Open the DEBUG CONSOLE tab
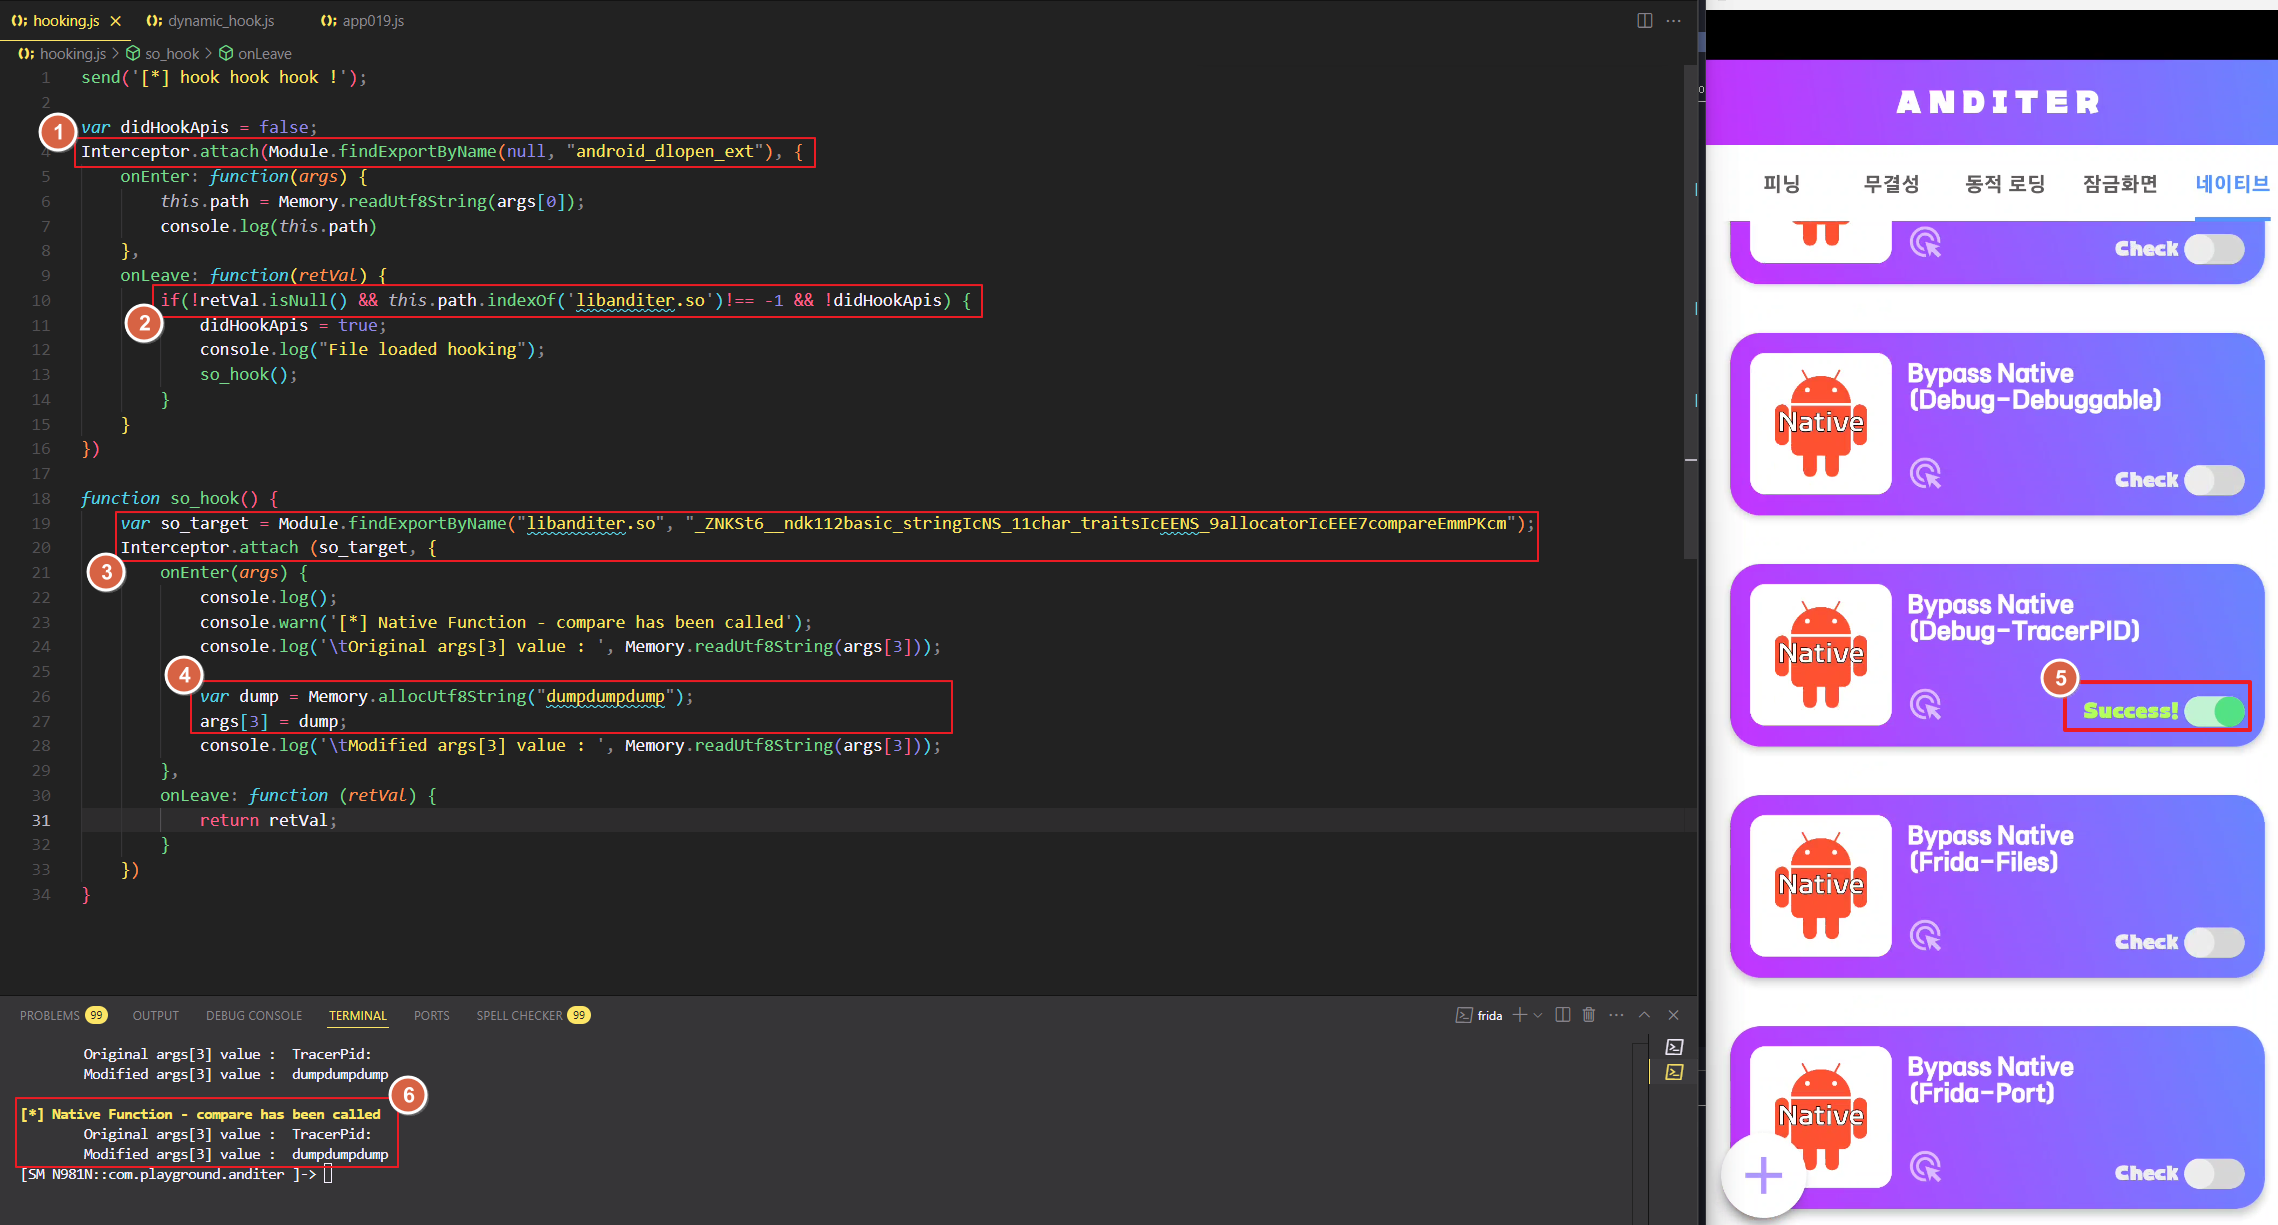The image size is (2278, 1225). pos(254,1016)
